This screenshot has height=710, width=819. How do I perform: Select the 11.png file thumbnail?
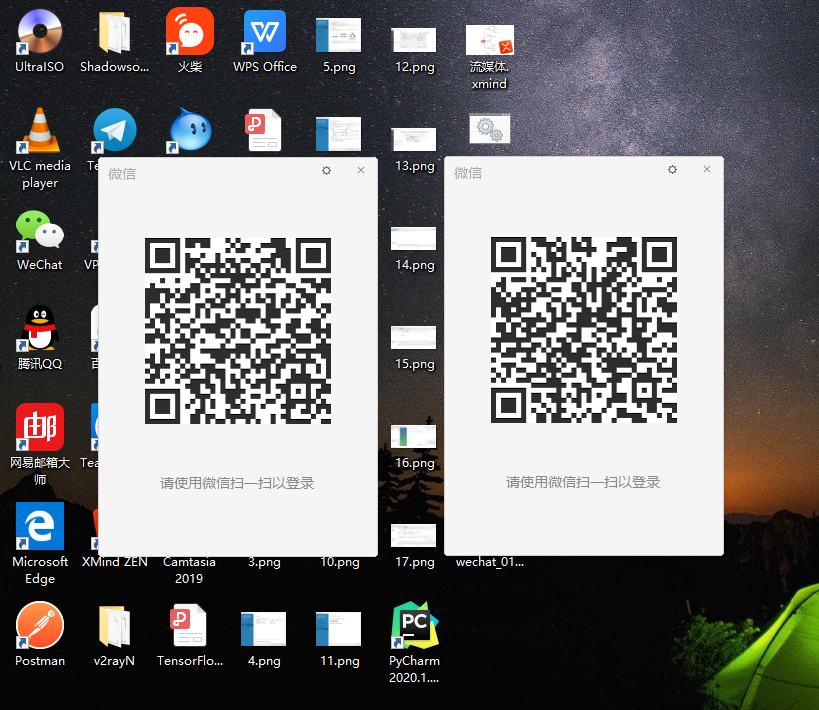pyautogui.click(x=338, y=628)
